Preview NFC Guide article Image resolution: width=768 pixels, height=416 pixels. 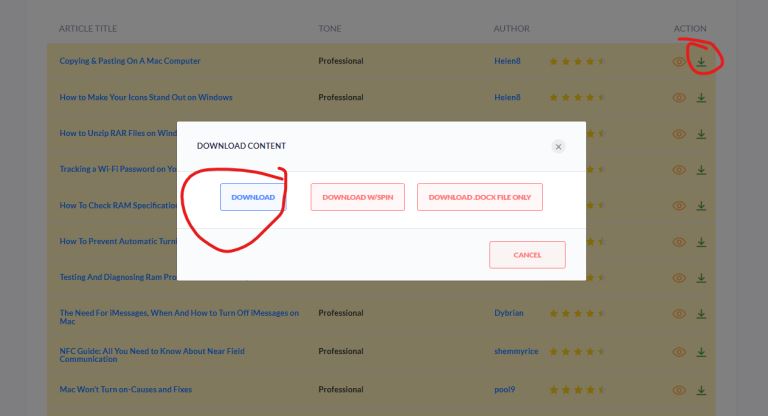tap(679, 352)
